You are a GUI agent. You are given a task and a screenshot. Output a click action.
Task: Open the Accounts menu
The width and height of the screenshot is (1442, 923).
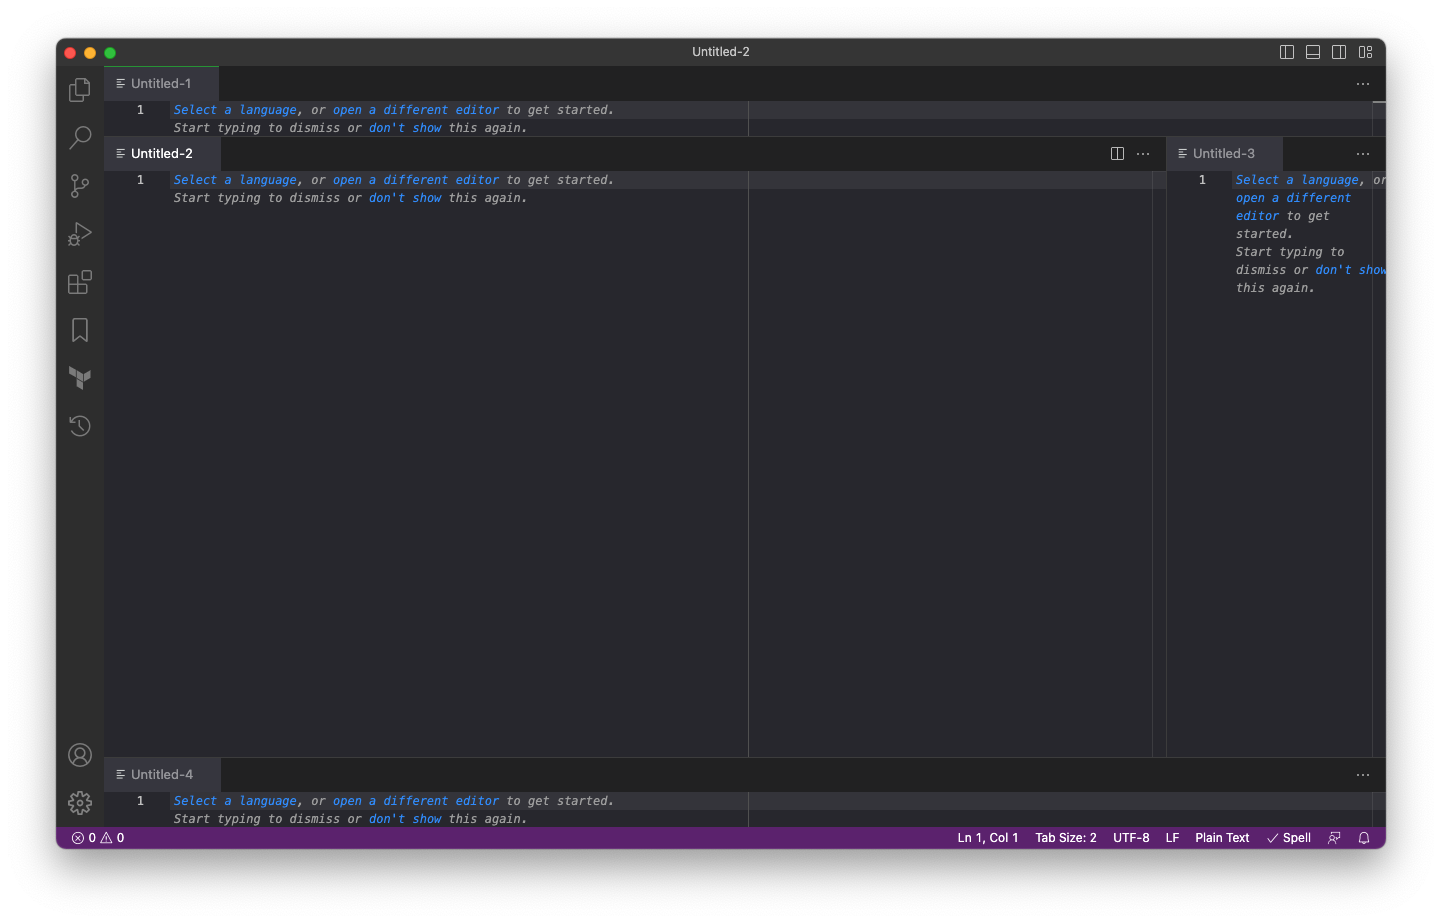coord(79,755)
